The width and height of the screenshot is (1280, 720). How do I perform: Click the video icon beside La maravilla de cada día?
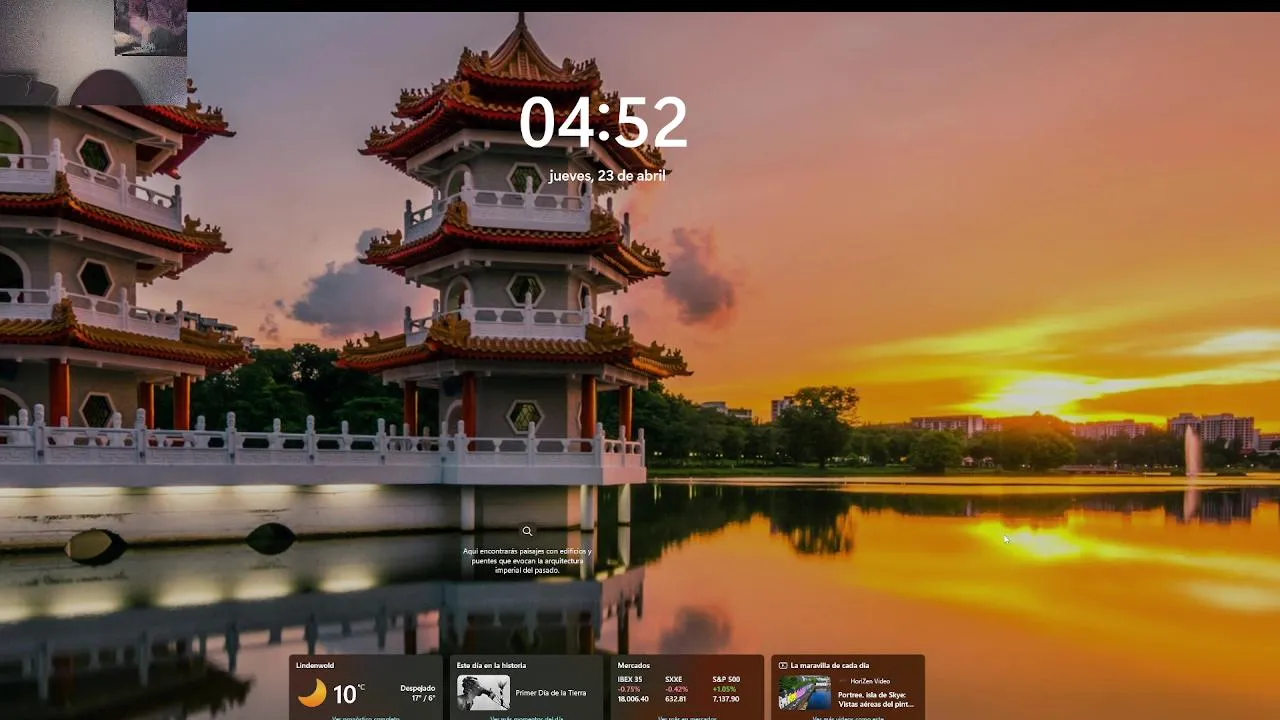point(783,665)
